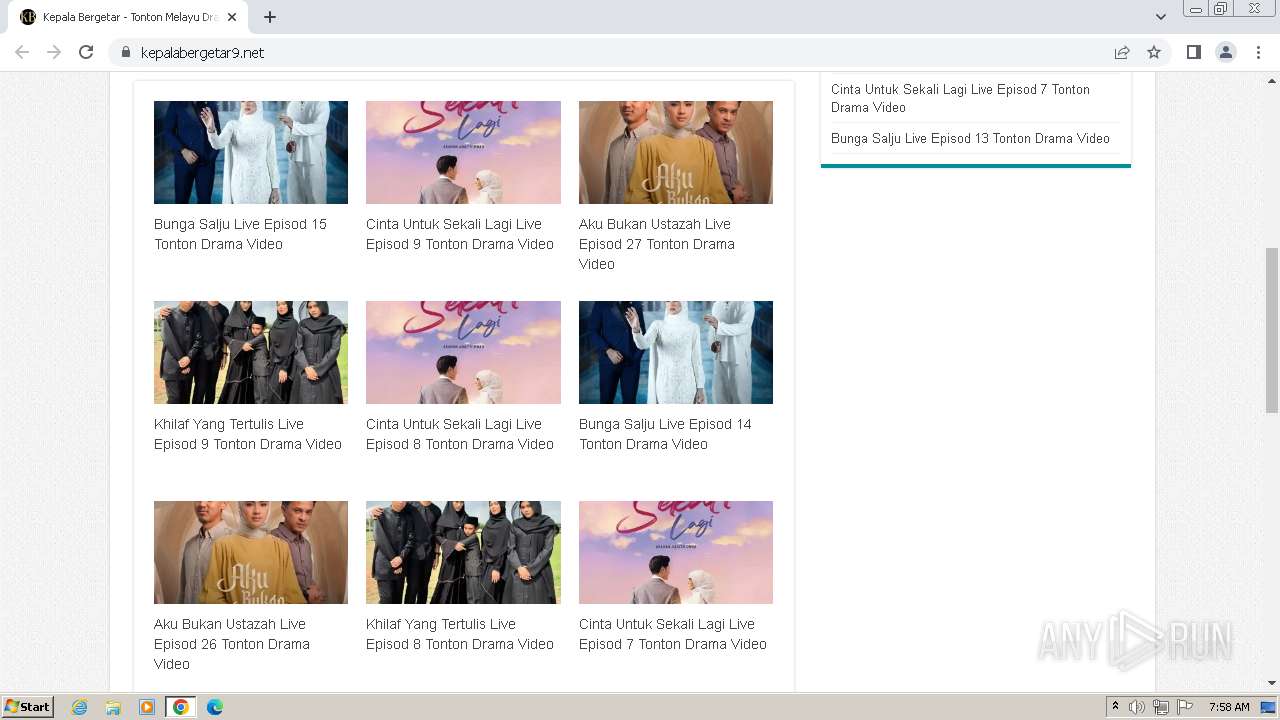Viewport: 1280px width, 720px height.
Task: Open a new tab with the plus button
Action: click(x=270, y=17)
